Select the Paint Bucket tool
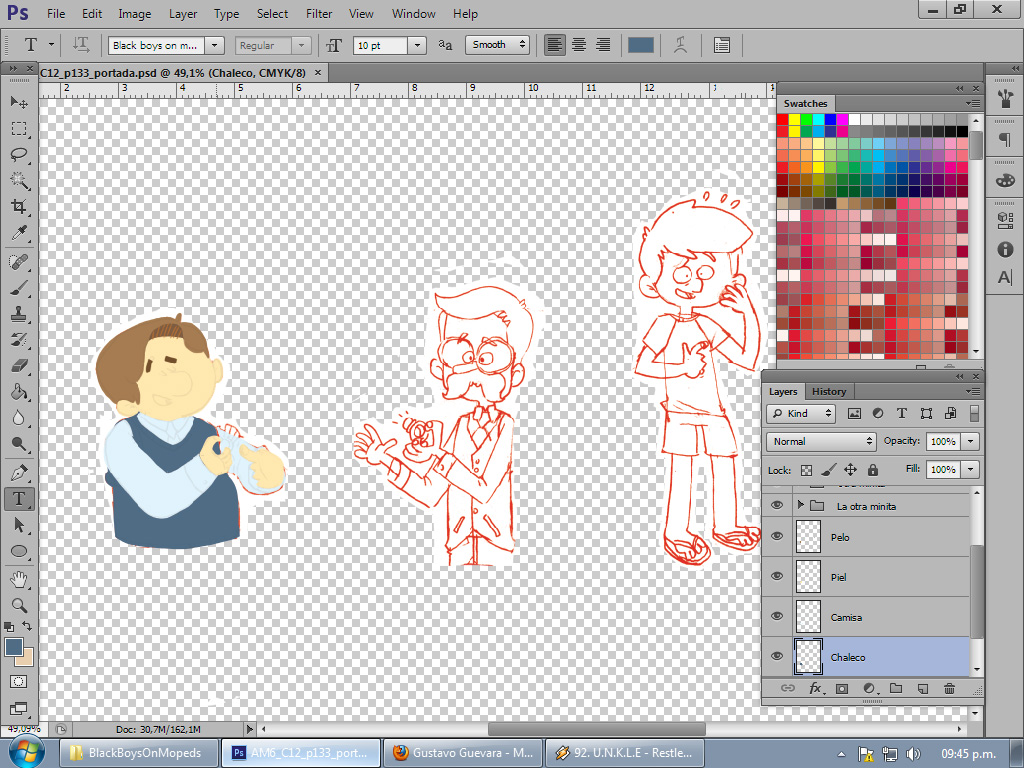The width and height of the screenshot is (1024, 768). point(19,392)
